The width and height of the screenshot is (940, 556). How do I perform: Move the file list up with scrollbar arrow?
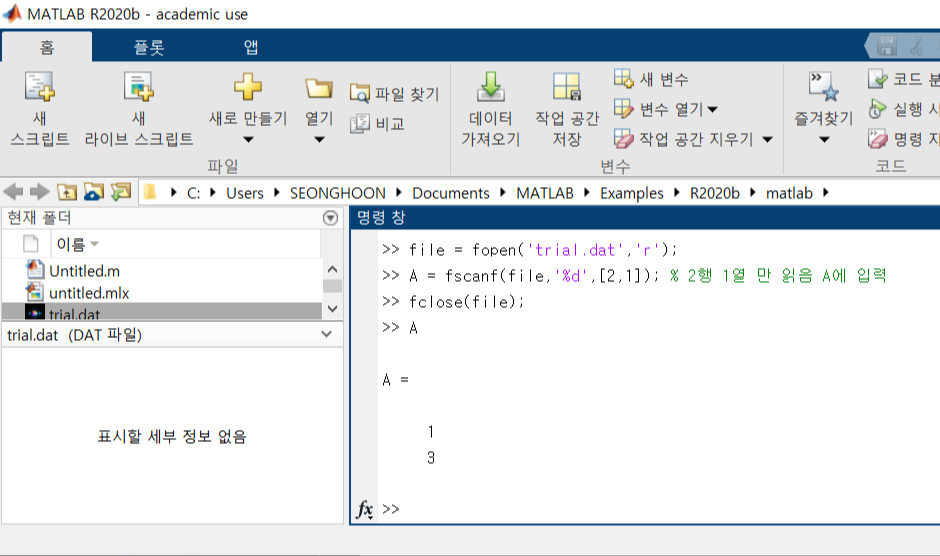point(333,269)
